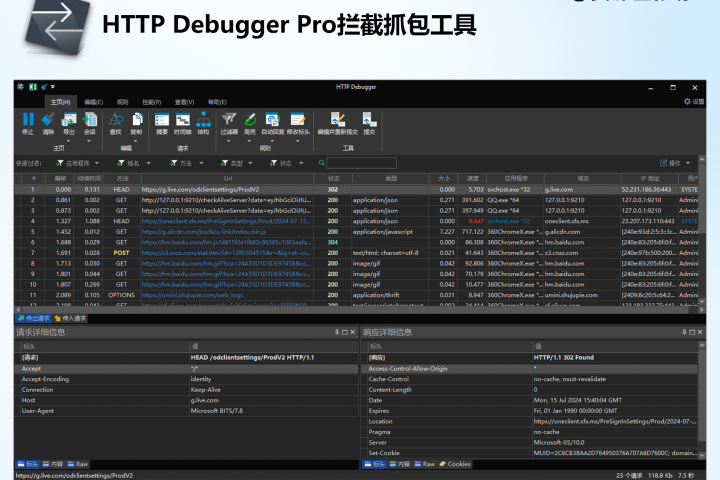Expand the 状态 (Status) quick filter dropdown

[284, 162]
